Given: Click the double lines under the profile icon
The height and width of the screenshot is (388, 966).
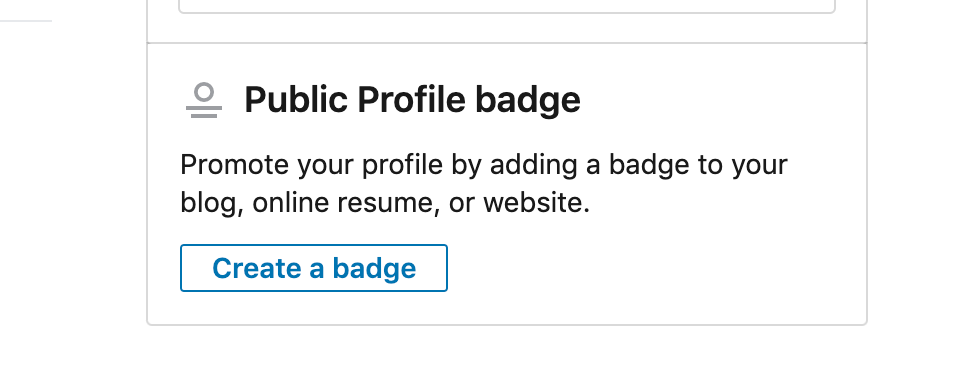Looking at the screenshot, I should (203, 112).
